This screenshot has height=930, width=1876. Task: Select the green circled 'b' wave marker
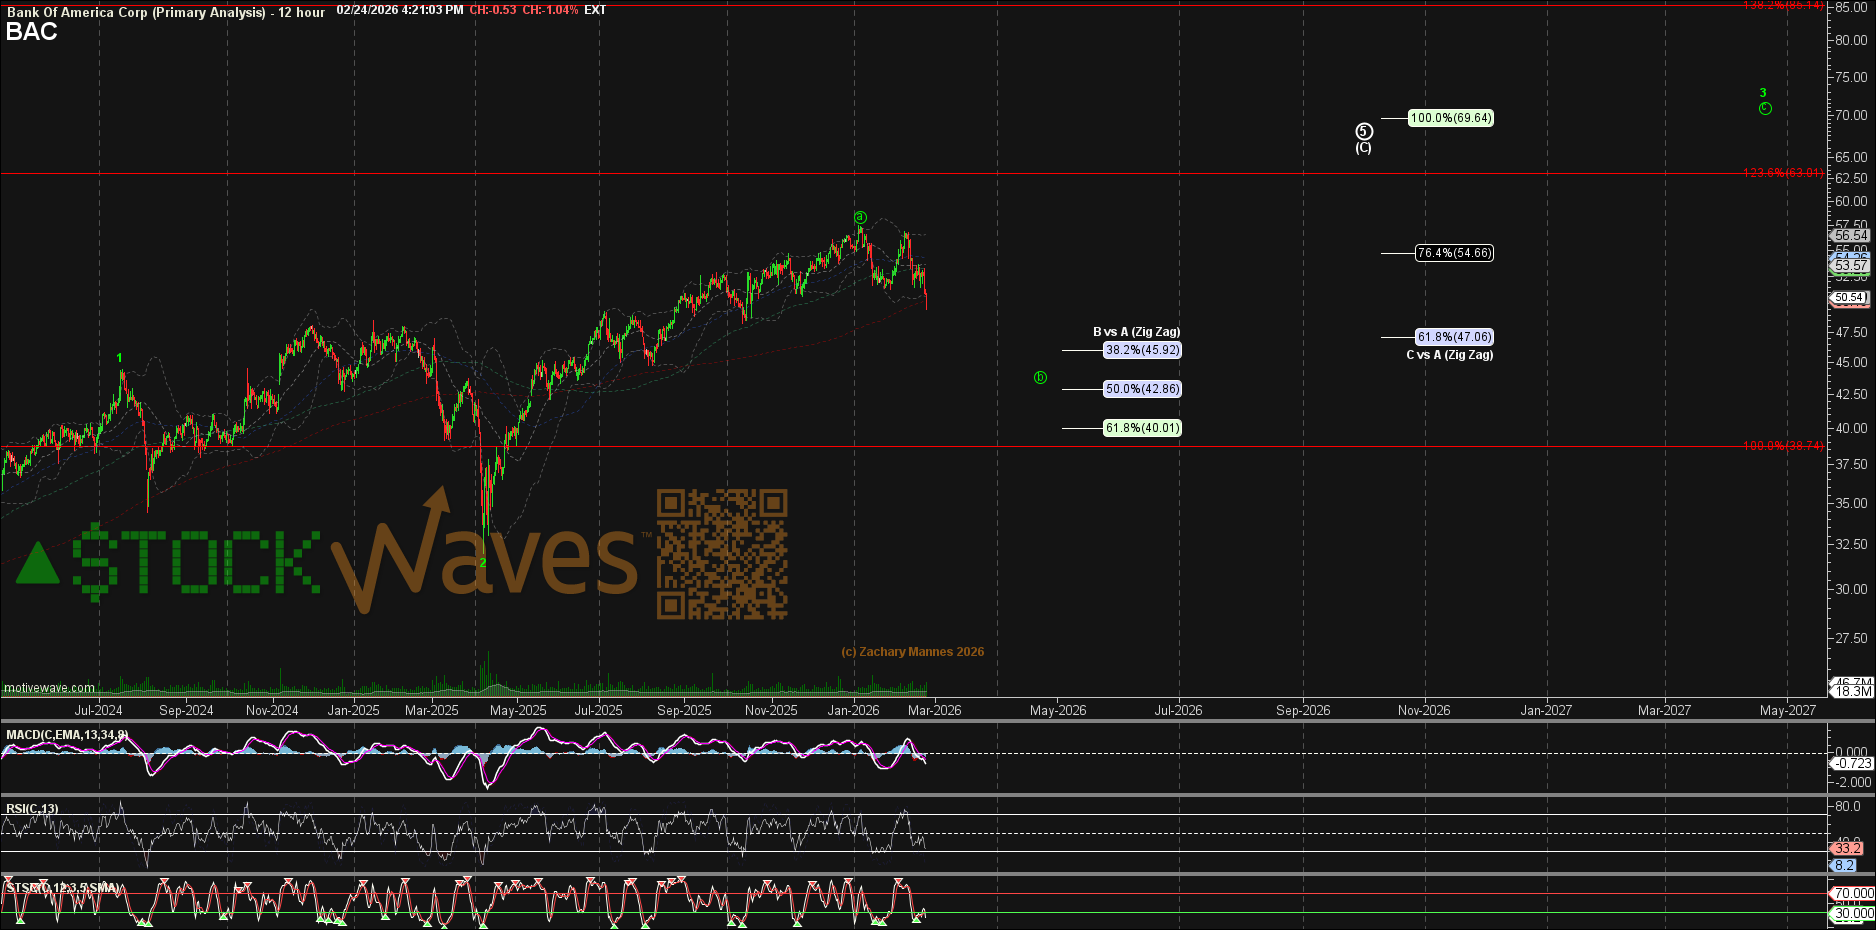(1040, 378)
